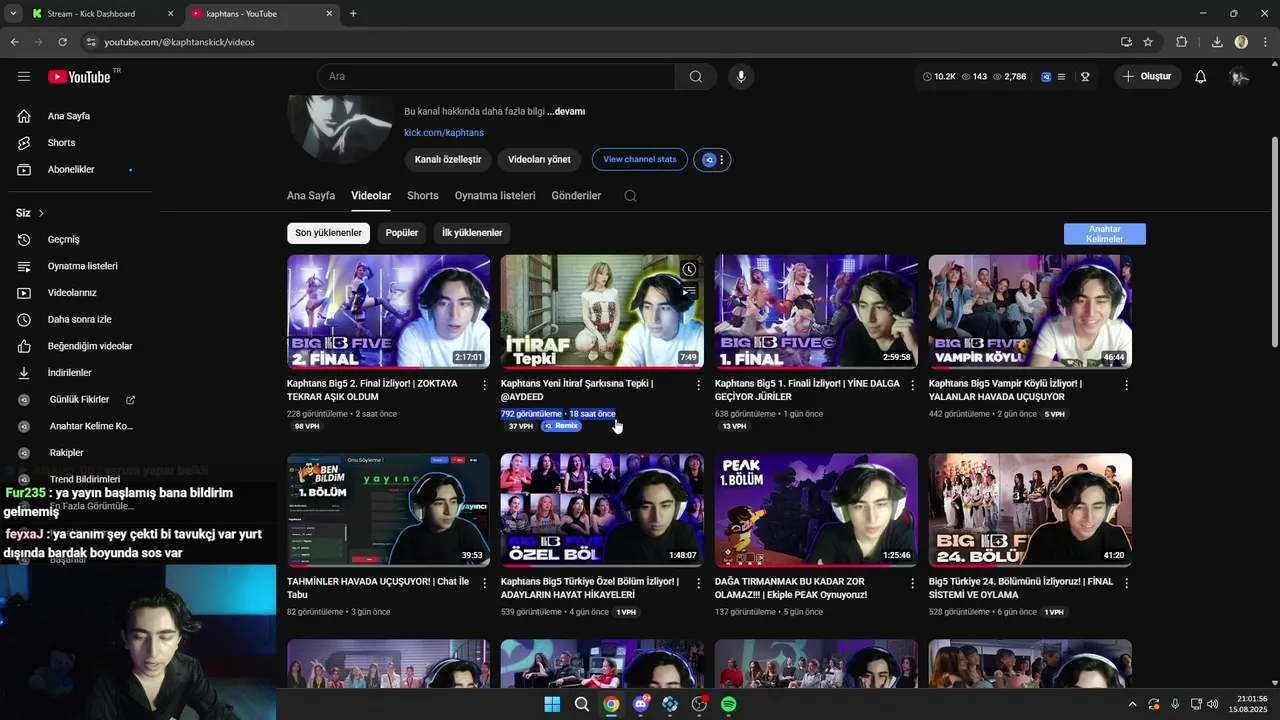Switch to Oynatma listeleri tab
The height and width of the screenshot is (720, 1280).
pyautogui.click(x=495, y=196)
